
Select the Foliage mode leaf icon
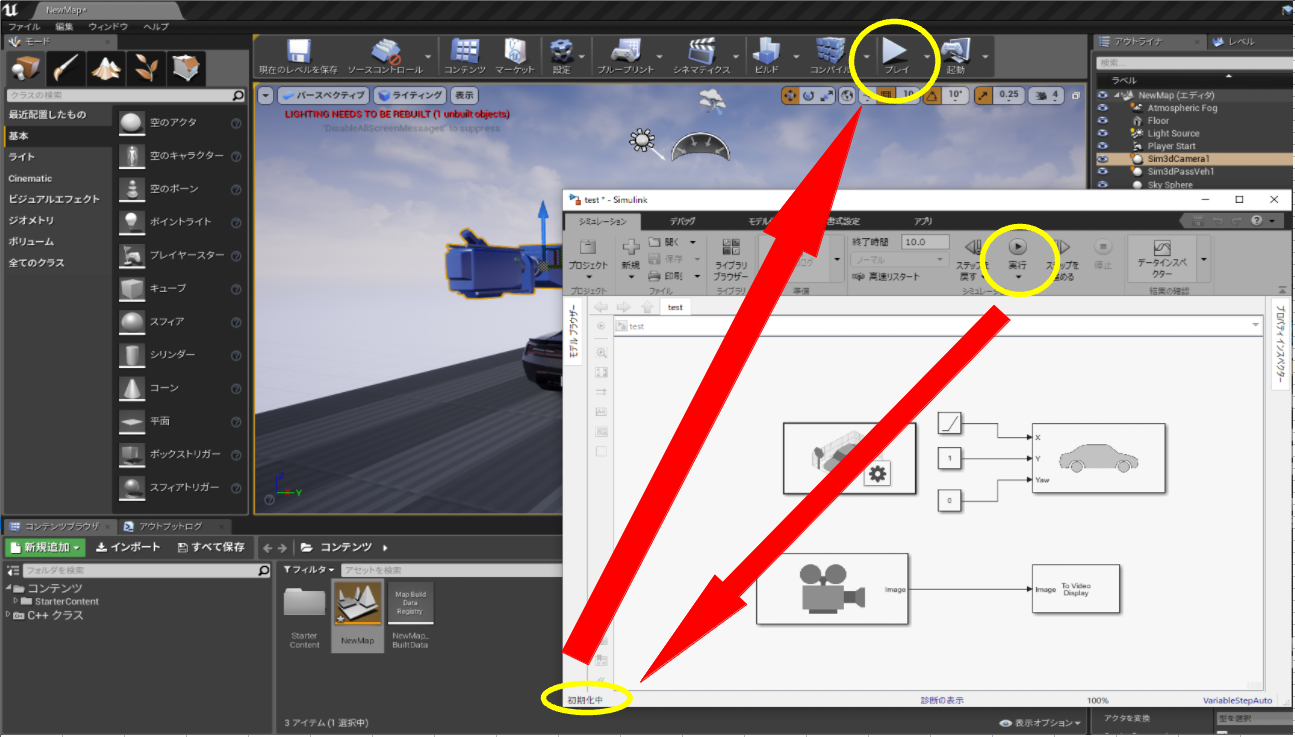tap(146, 67)
